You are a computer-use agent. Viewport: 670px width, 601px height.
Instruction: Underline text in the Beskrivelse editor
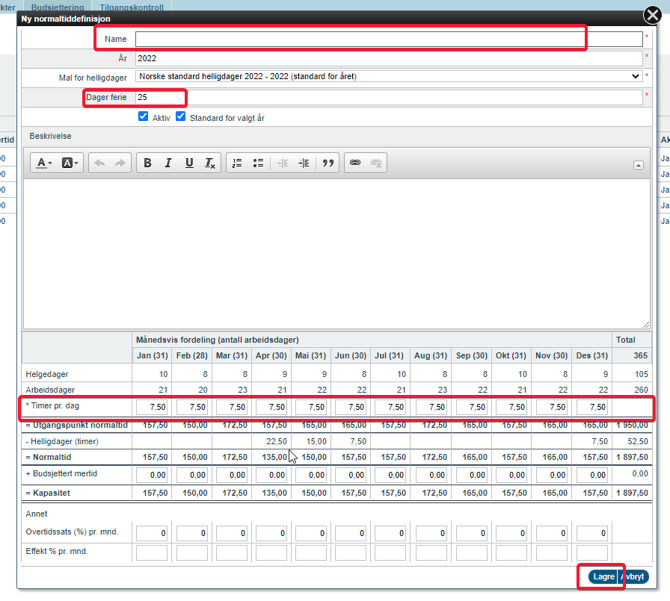[189, 163]
